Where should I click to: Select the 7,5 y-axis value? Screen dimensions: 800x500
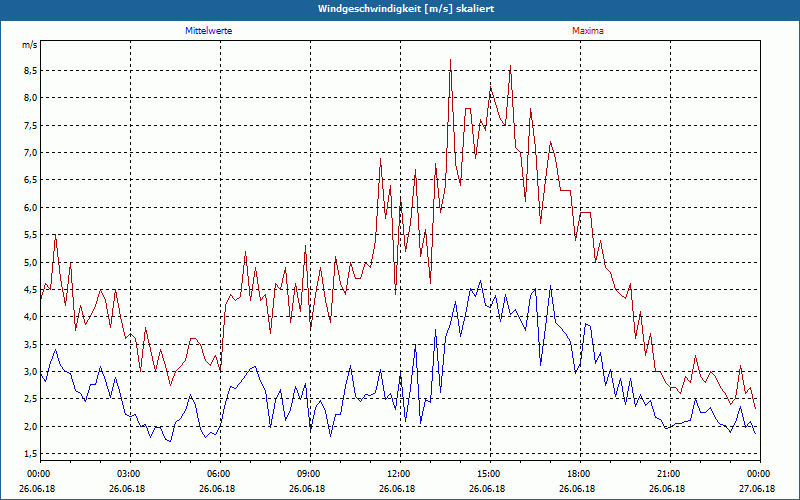pos(30,125)
